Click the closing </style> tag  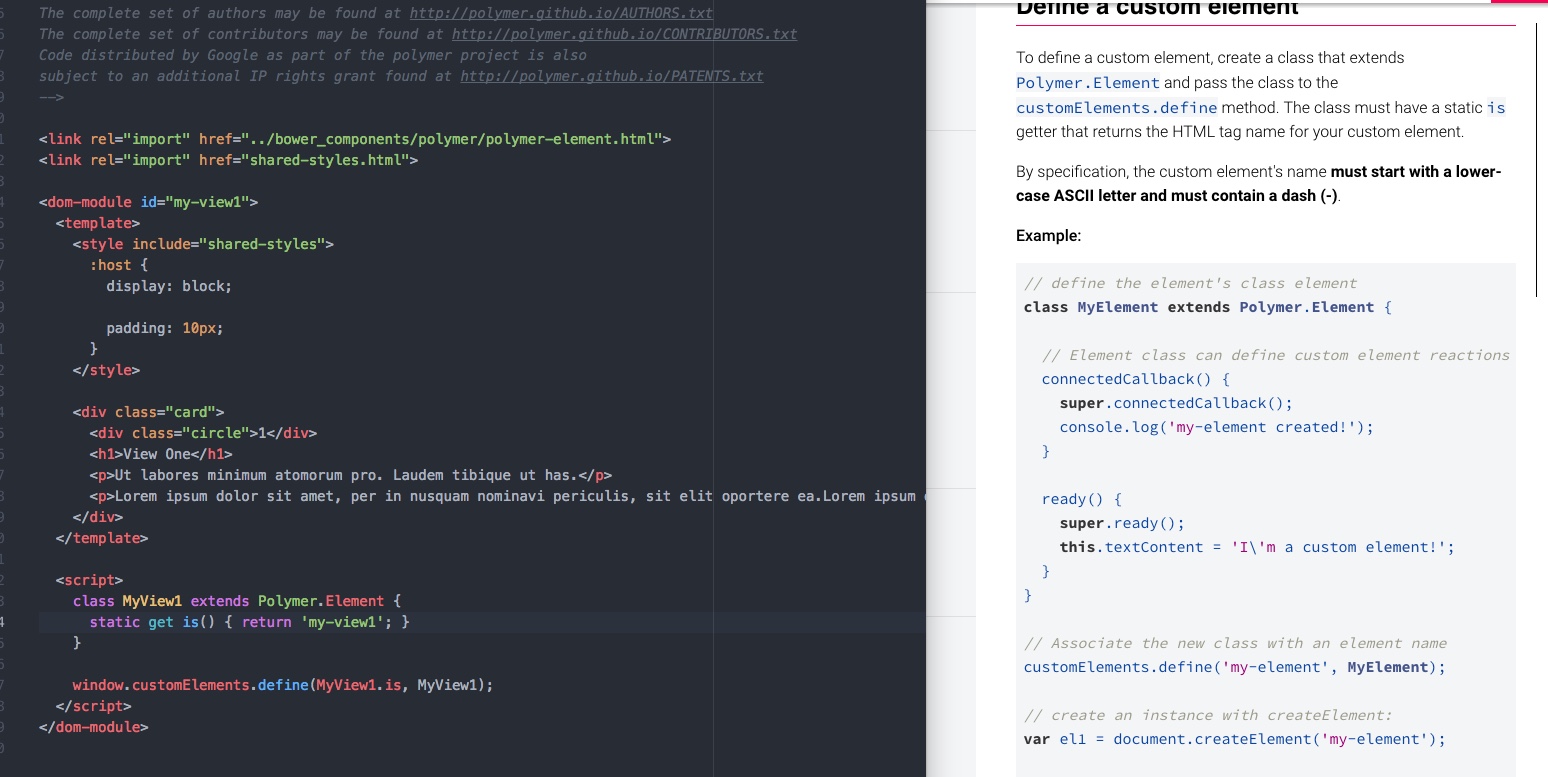pos(106,370)
